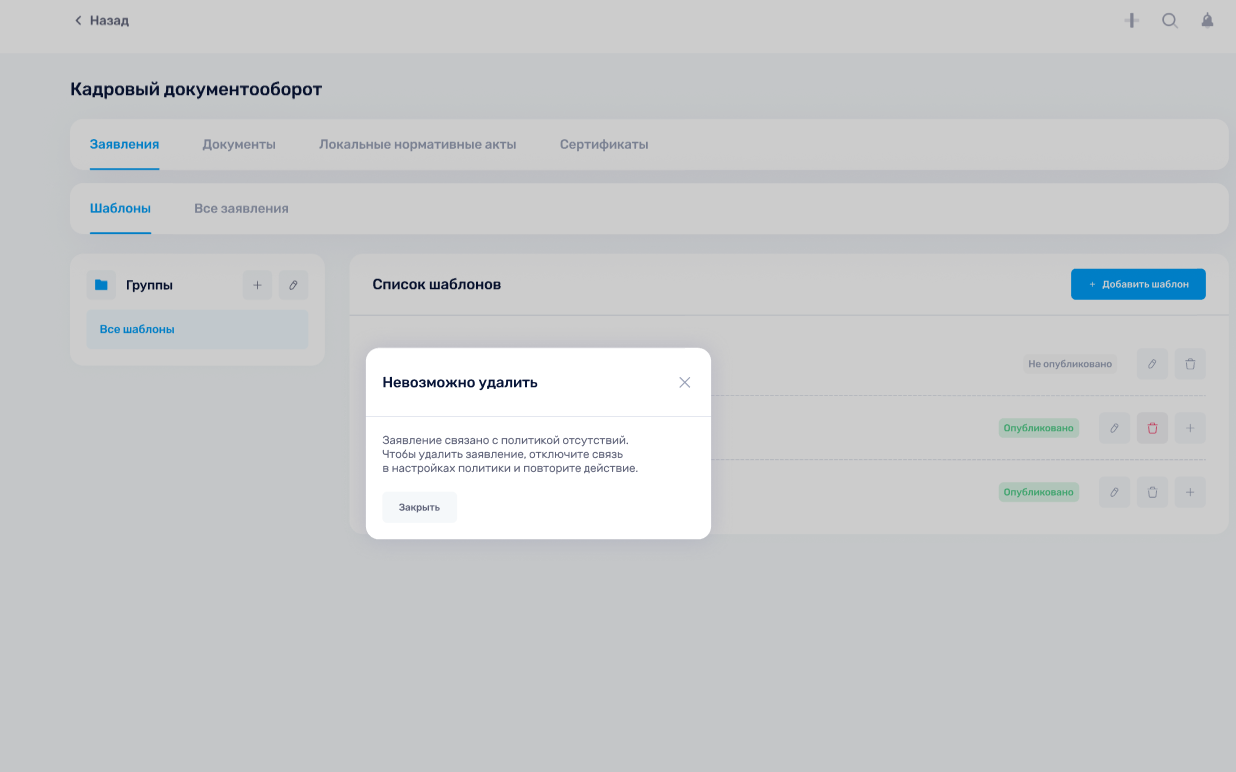The height and width of the screenshot is (772, 1236).
Task: Open search using the magnifier icon
Action: click(x=1169, y=20)
